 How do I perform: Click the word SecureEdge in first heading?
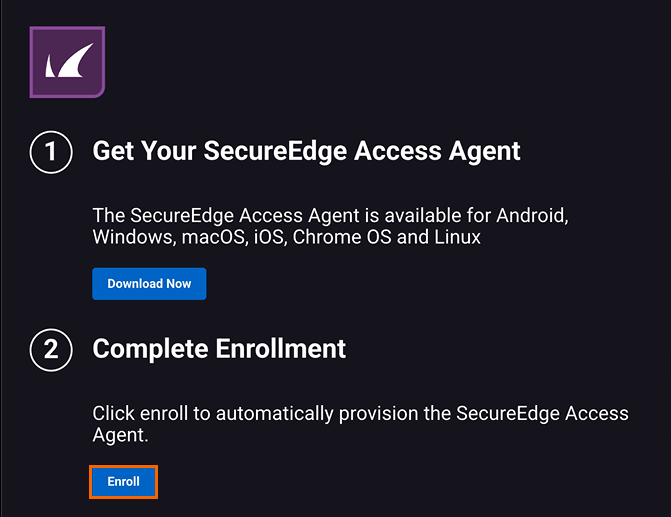pos(269,151)
